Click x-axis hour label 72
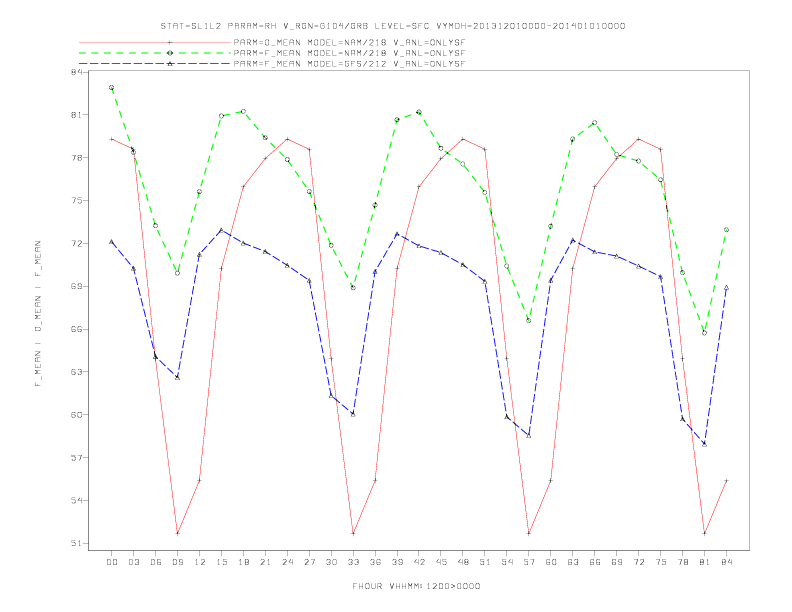 point(639,562)
